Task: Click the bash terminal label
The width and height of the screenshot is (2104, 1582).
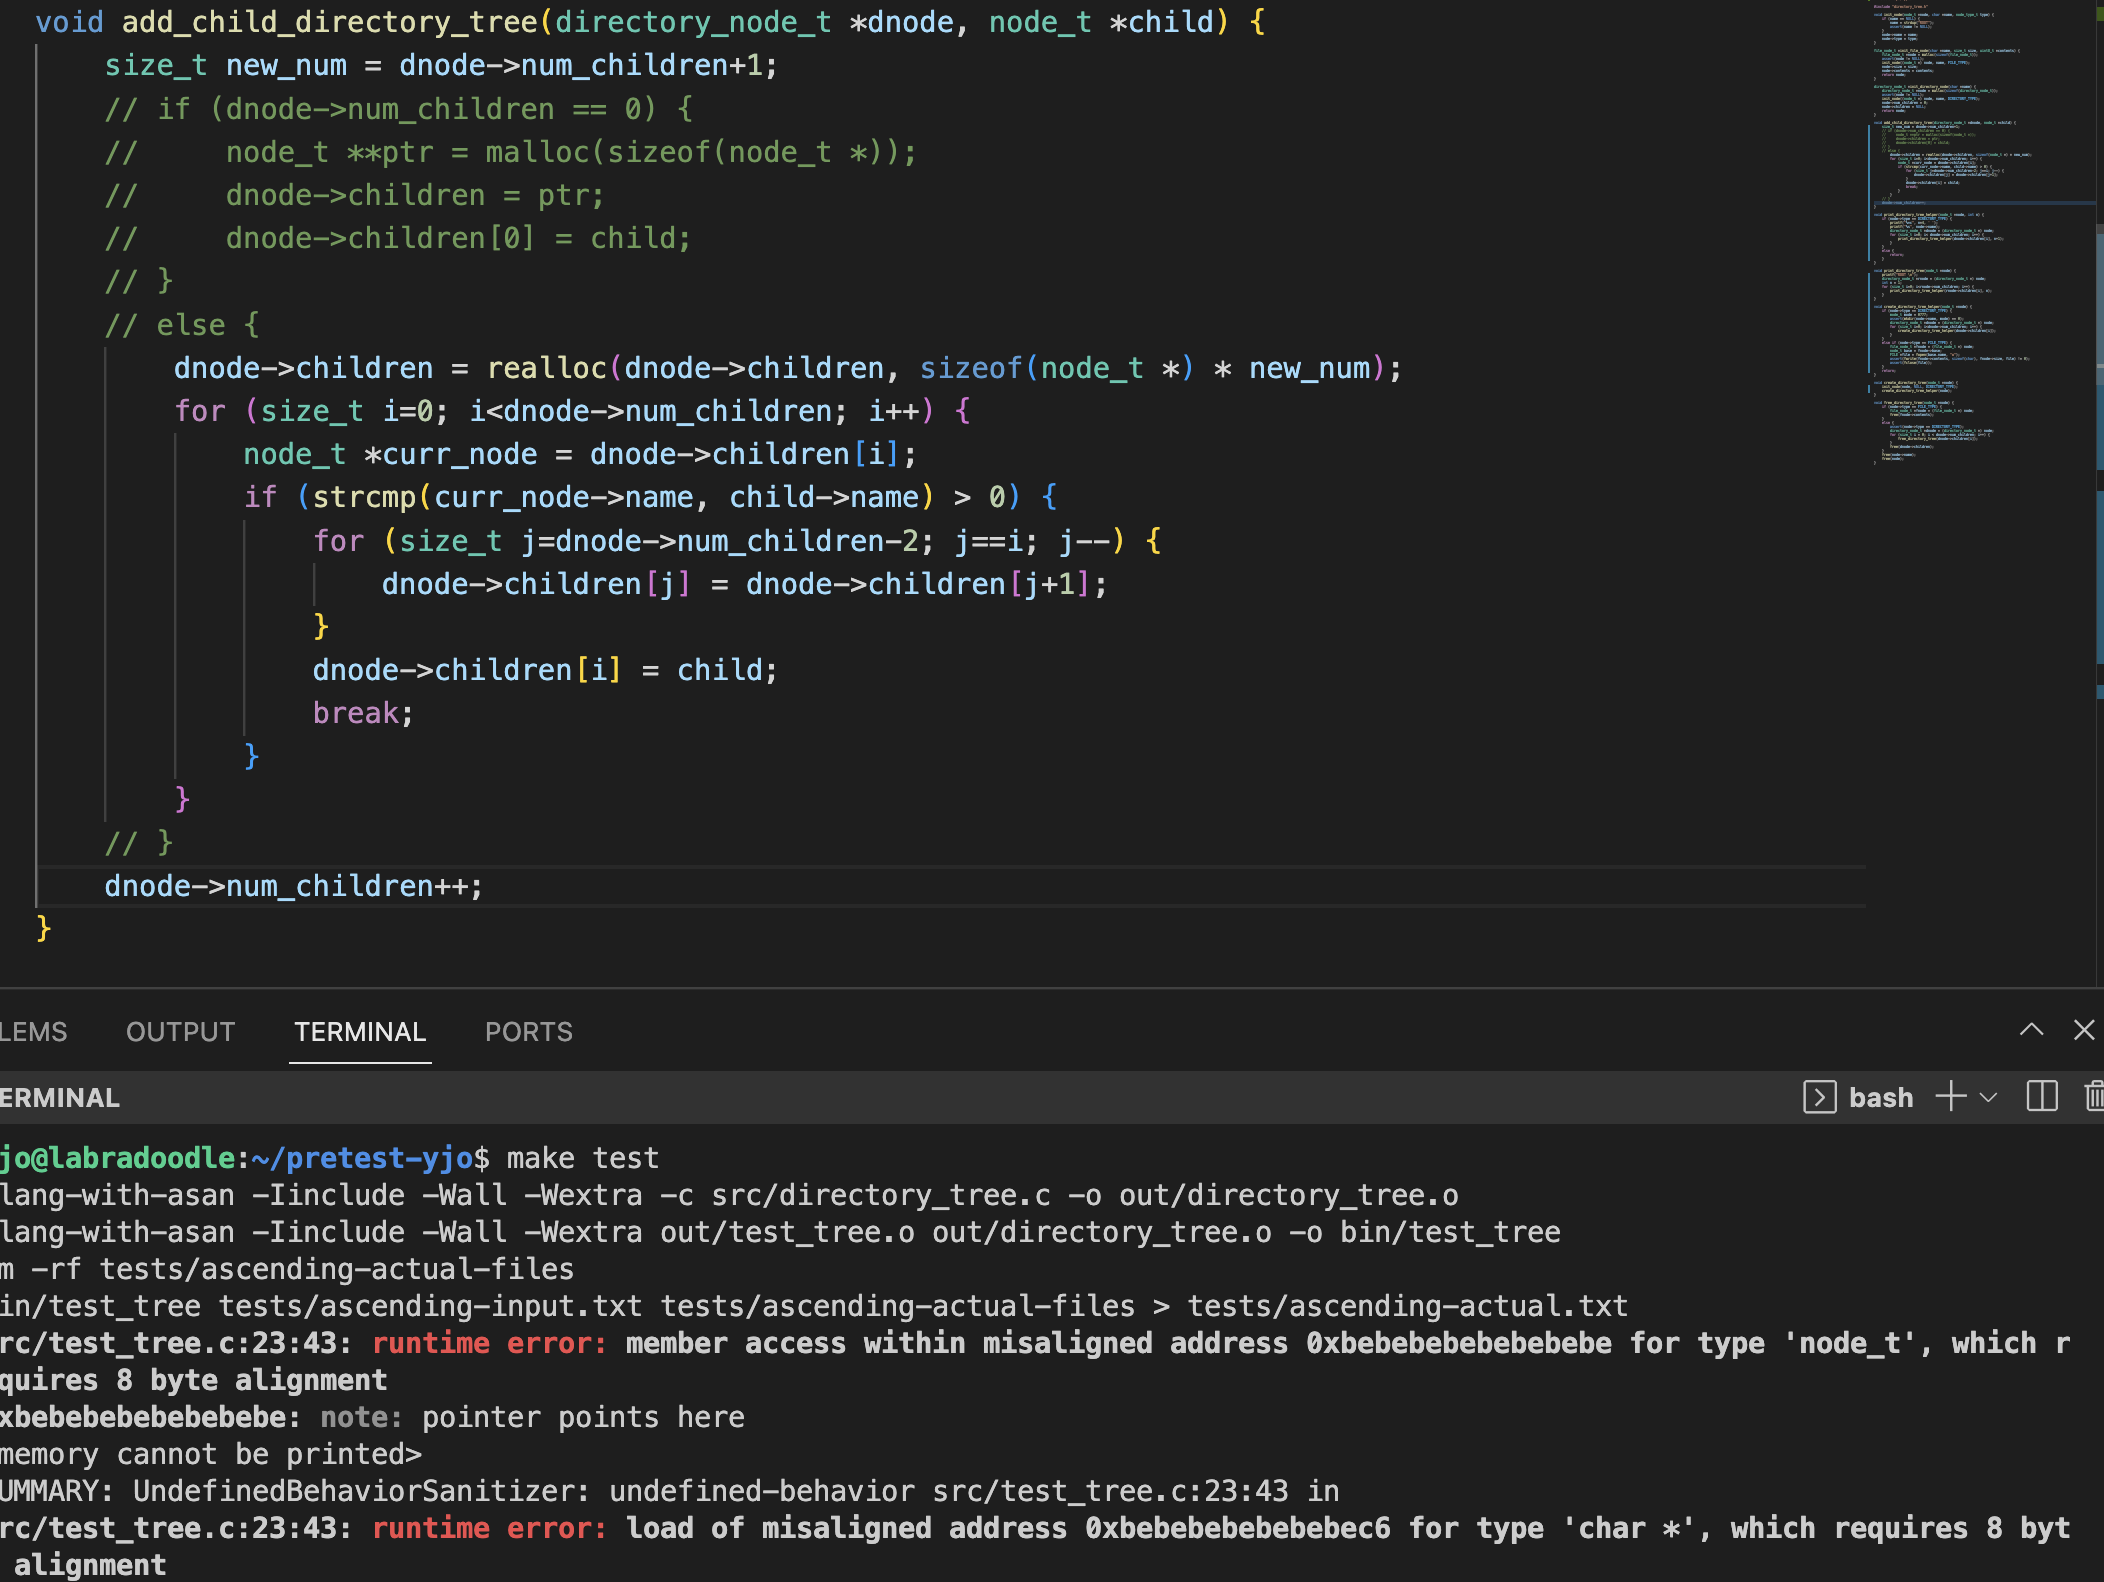Action: click(x=1880, y=1098)
